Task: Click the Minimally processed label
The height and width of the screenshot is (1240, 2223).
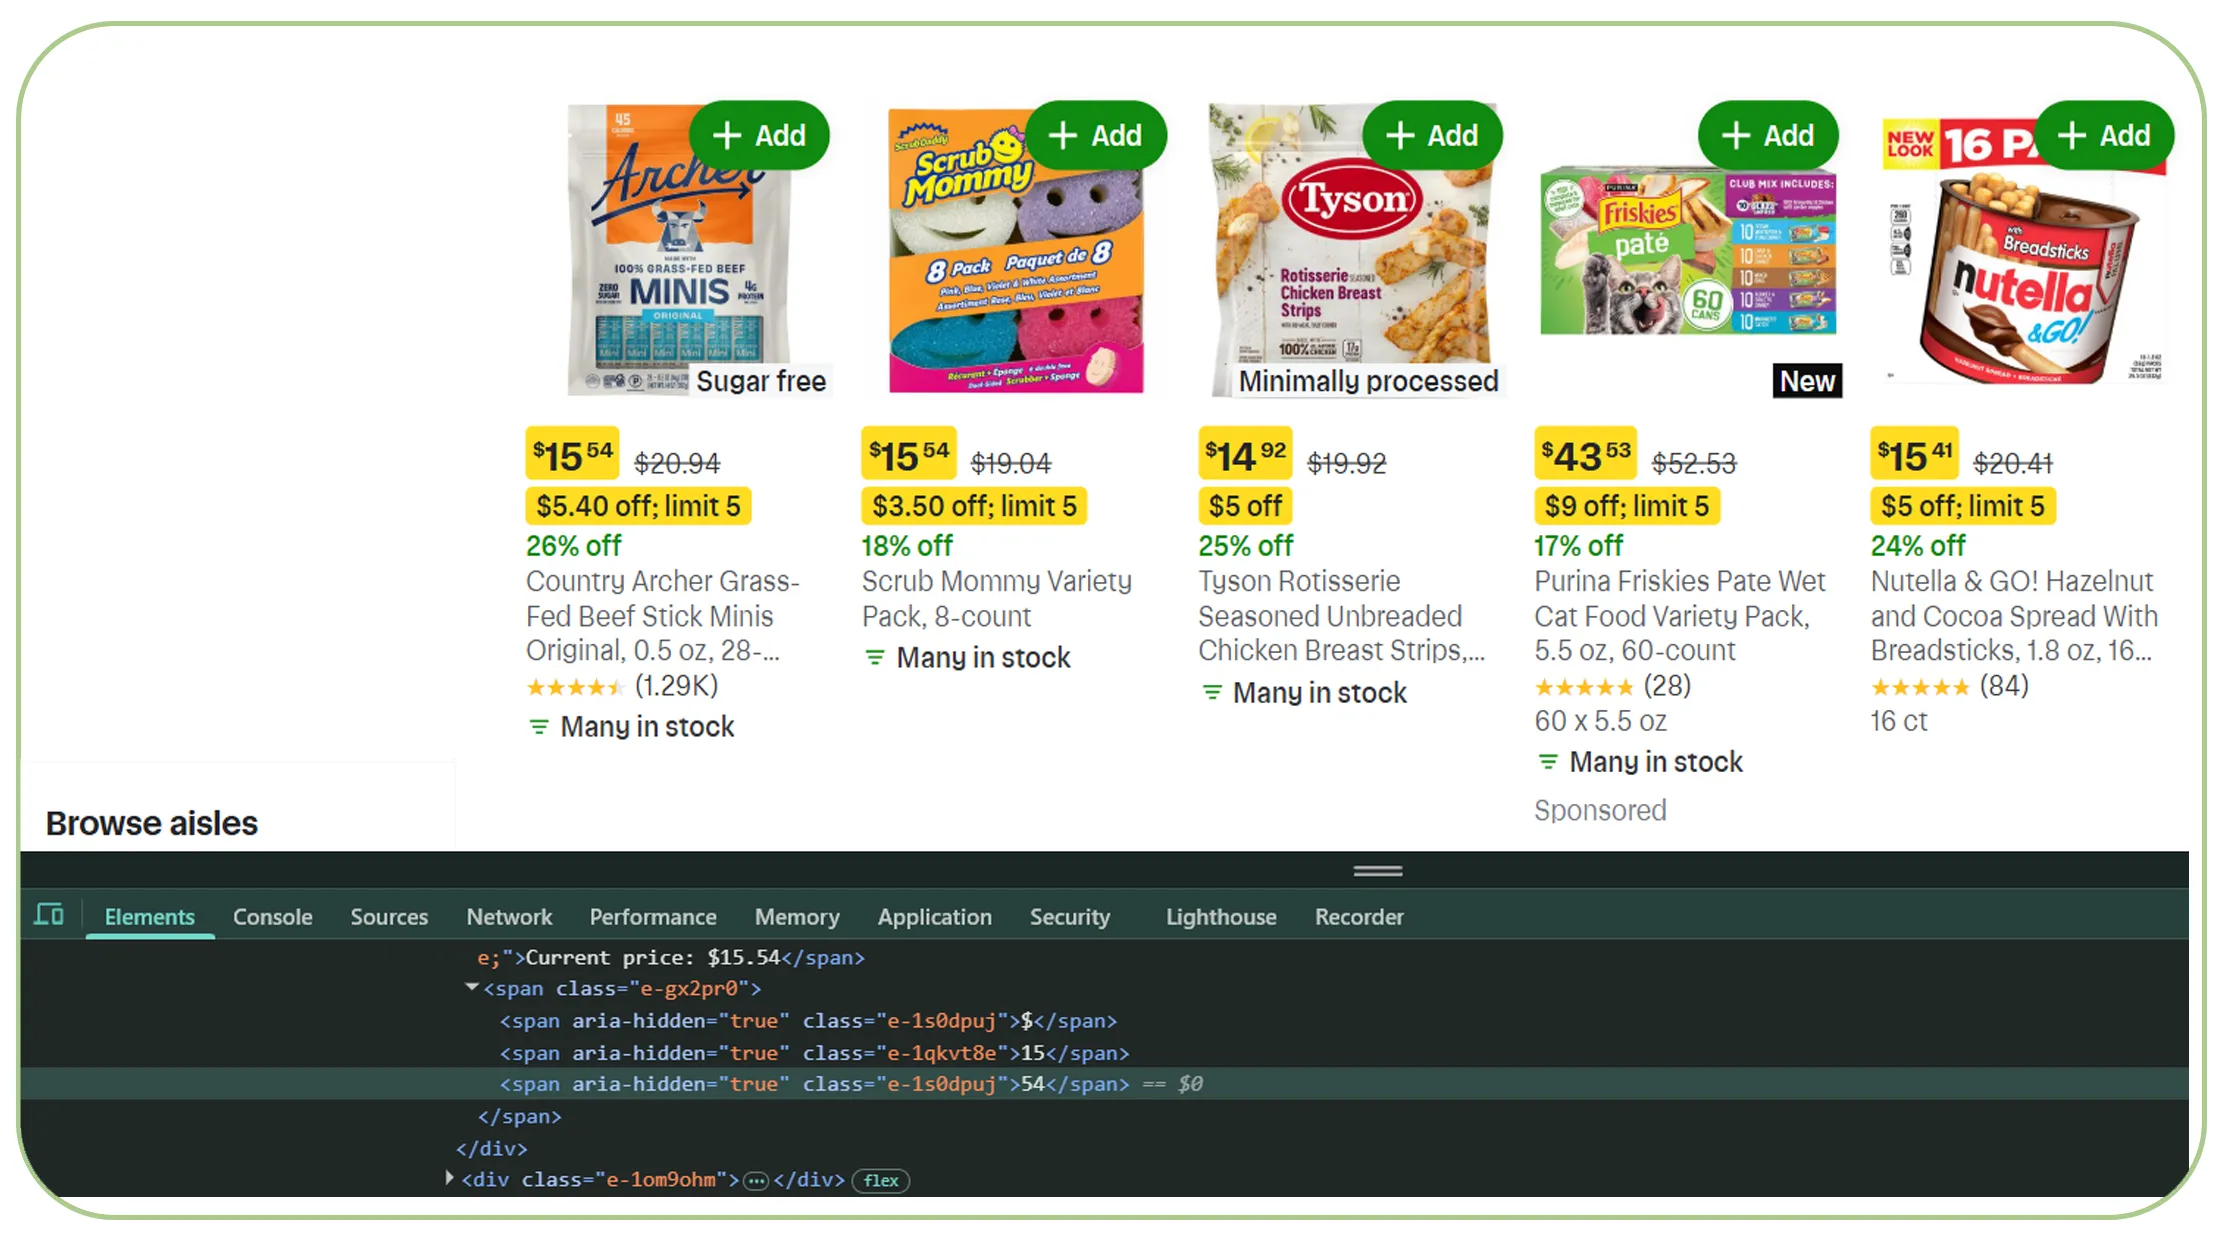Action: point(1368,381)
